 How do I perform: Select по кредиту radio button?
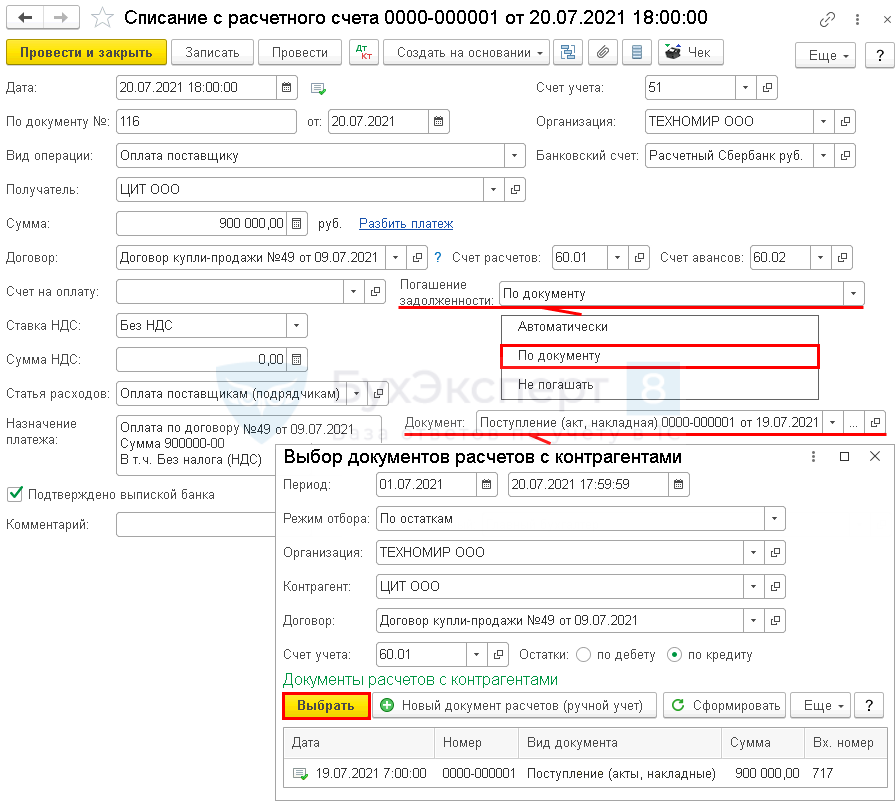pos(674,655)
